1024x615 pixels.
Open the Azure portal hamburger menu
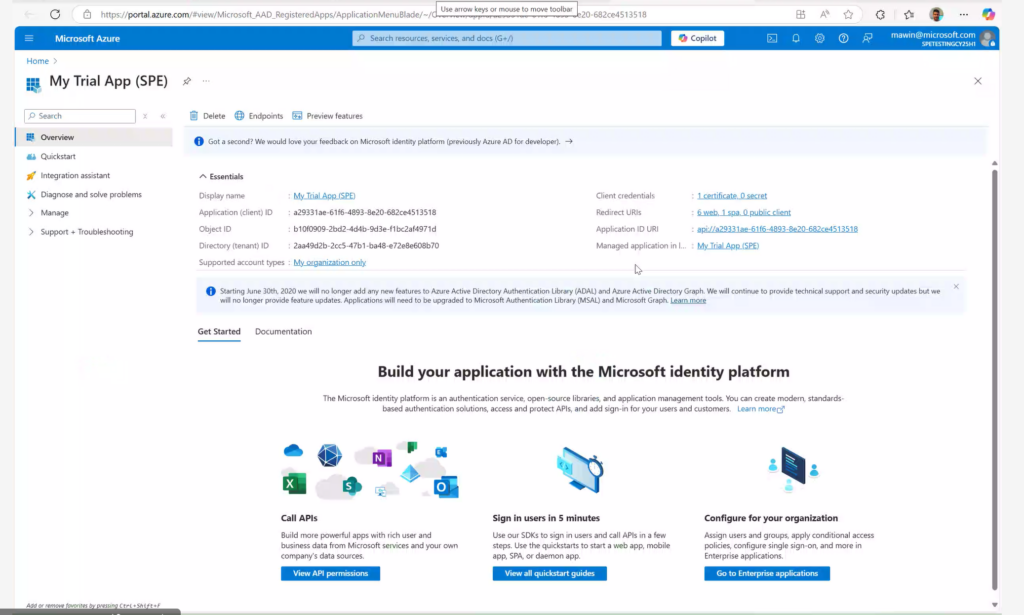[29, 39]
